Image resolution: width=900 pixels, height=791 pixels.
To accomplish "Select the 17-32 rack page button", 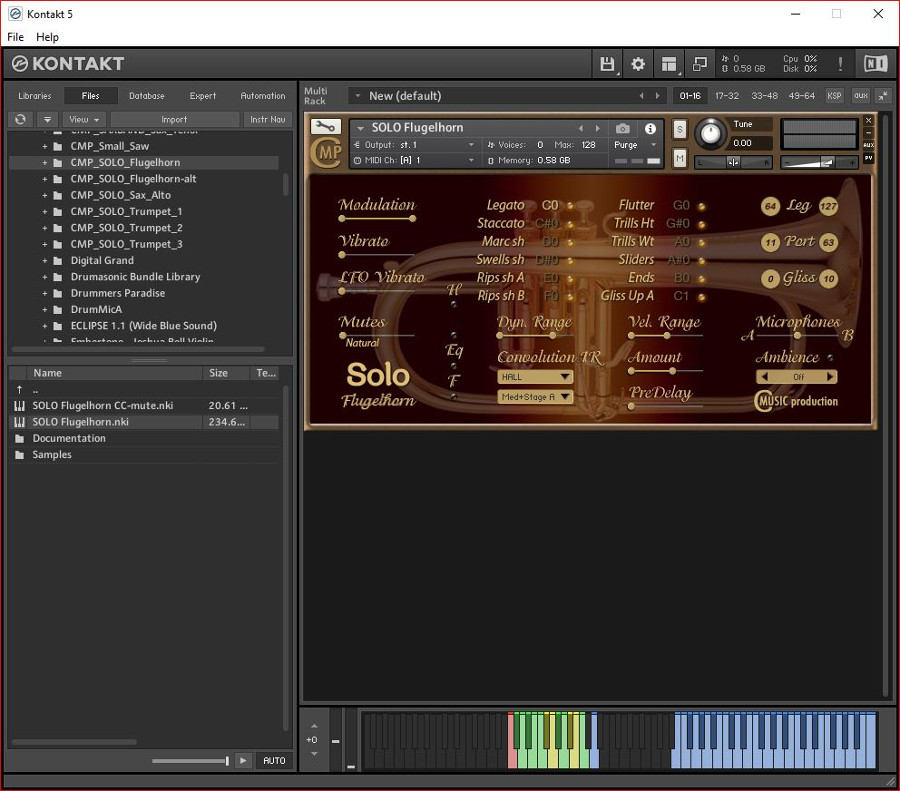I will click(x=727, y=96).
